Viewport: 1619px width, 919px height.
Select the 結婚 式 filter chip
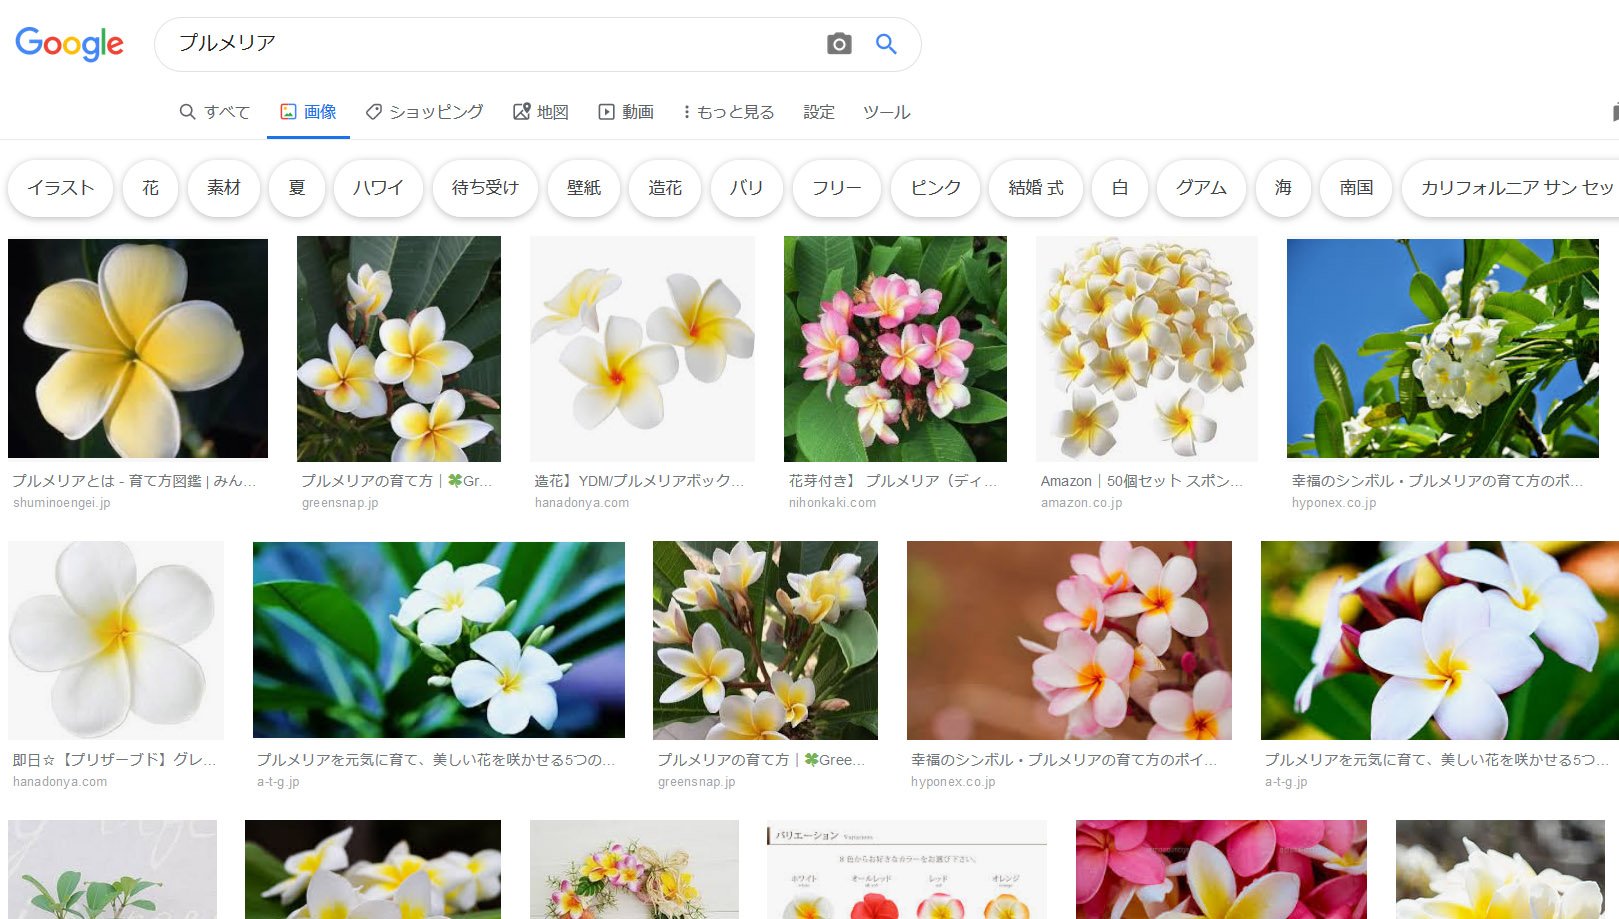pos(1036,188)
